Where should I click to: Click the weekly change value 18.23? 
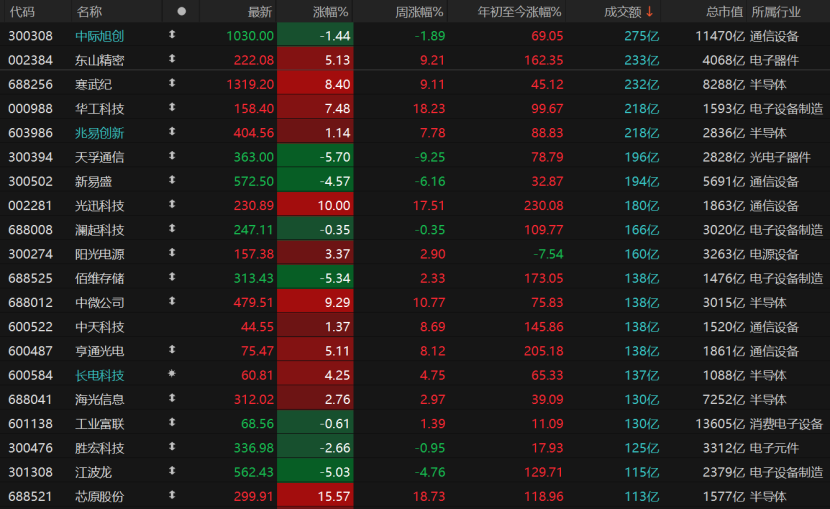[x=429, y=108]
